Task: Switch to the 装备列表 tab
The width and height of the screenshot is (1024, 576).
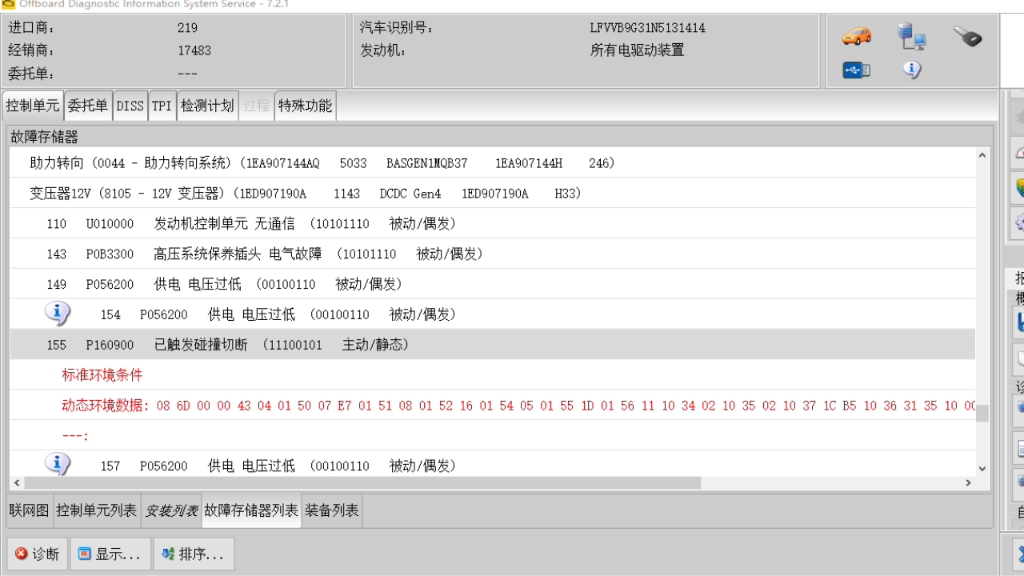Action: tap(331, 509)
